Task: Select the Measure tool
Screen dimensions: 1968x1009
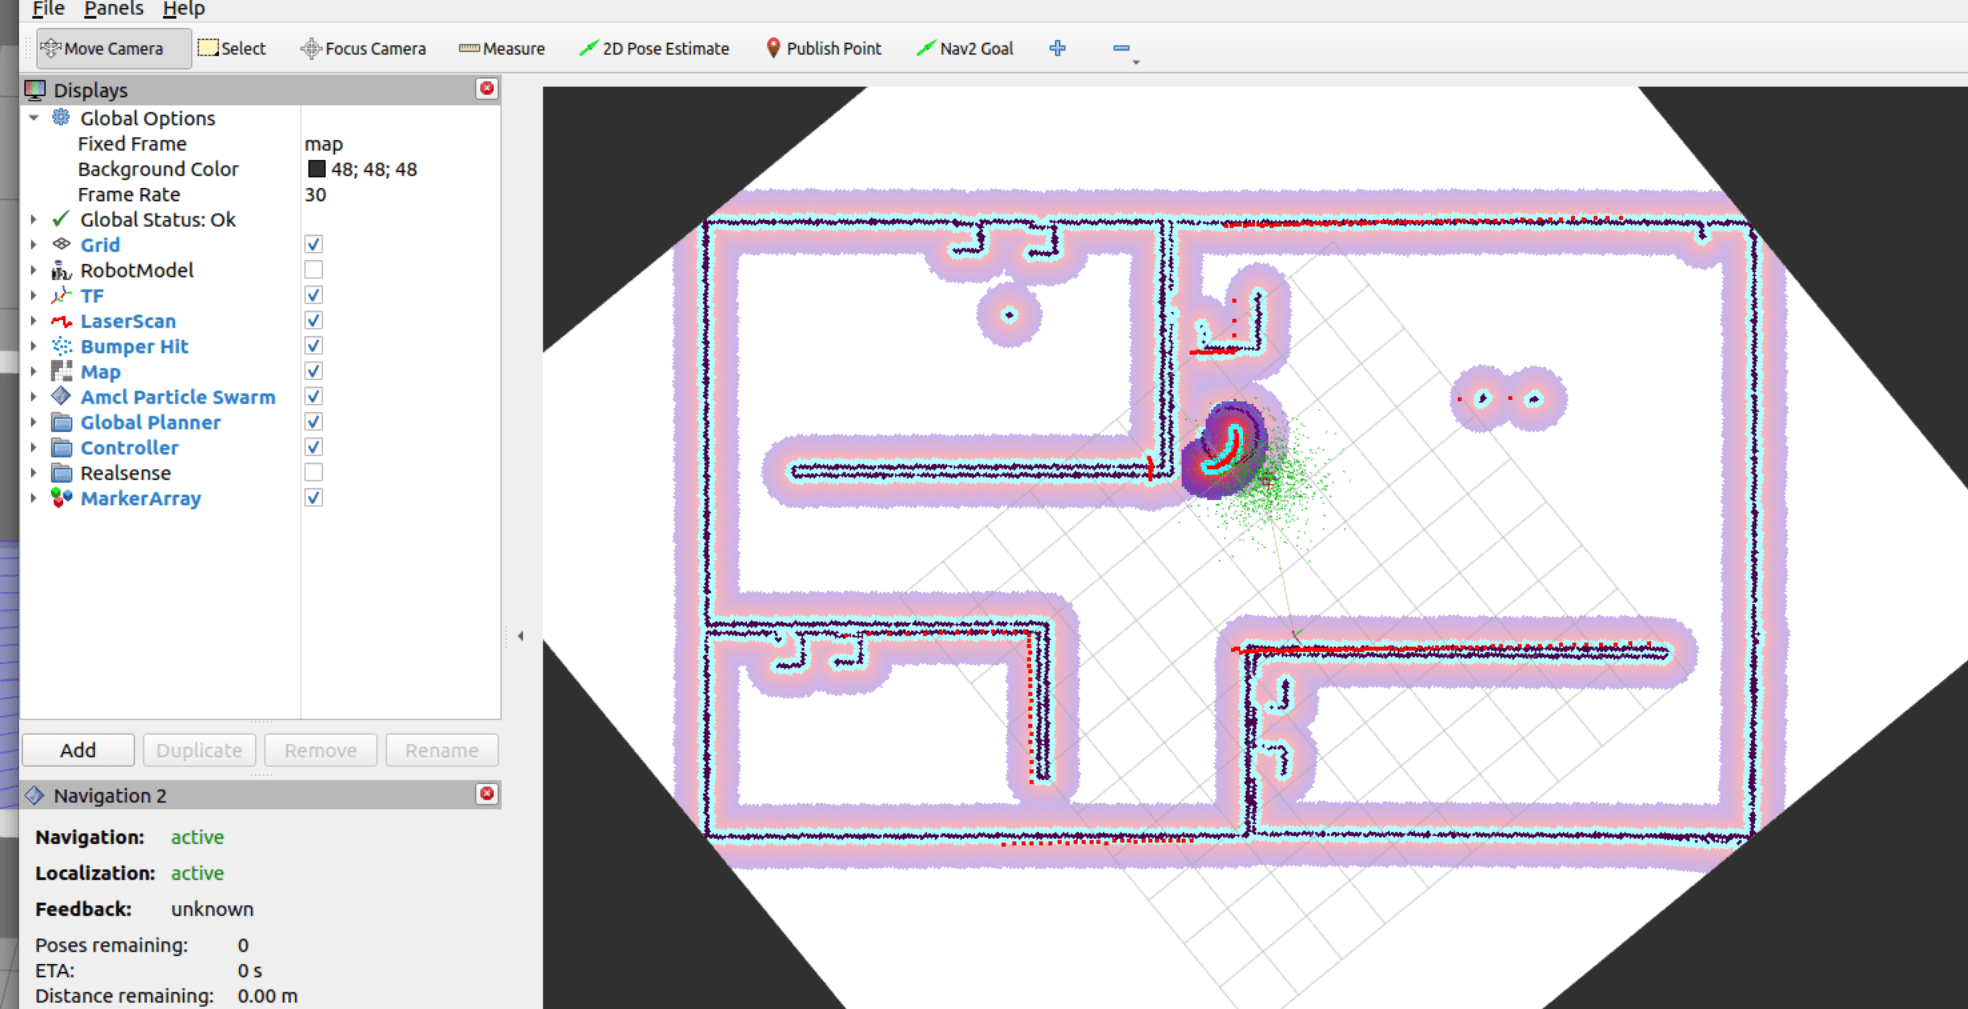Action: [x=502, y=48]
